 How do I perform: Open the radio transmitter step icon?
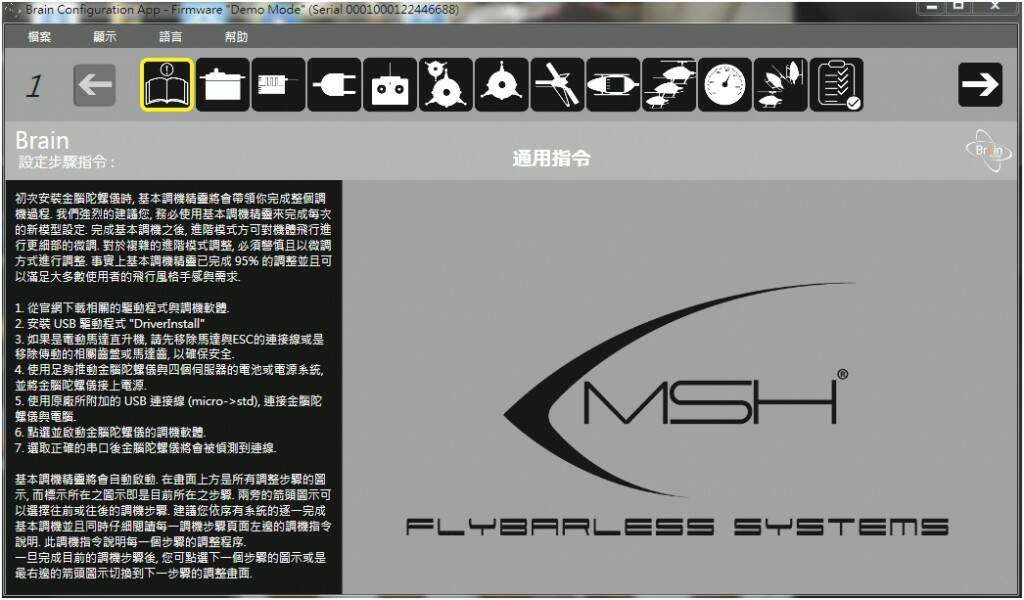[x=390, y=85]
